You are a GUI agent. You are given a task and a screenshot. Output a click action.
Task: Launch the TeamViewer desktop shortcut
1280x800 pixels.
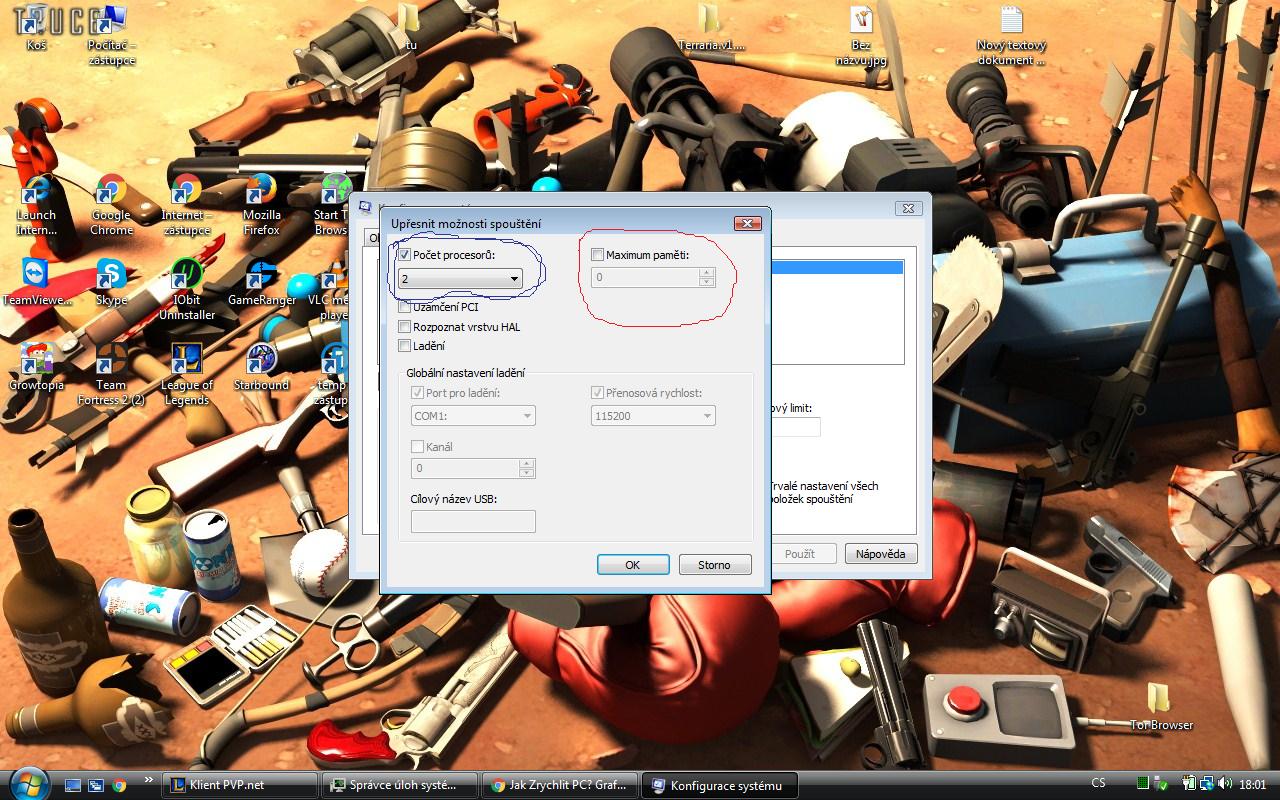pos(37,282)
